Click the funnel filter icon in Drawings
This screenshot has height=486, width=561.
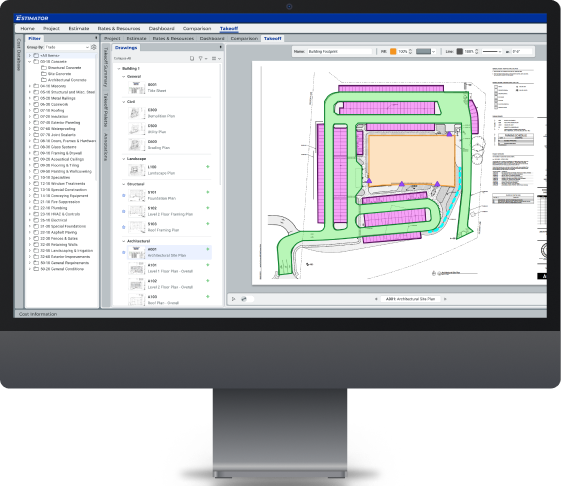(201, 58)
